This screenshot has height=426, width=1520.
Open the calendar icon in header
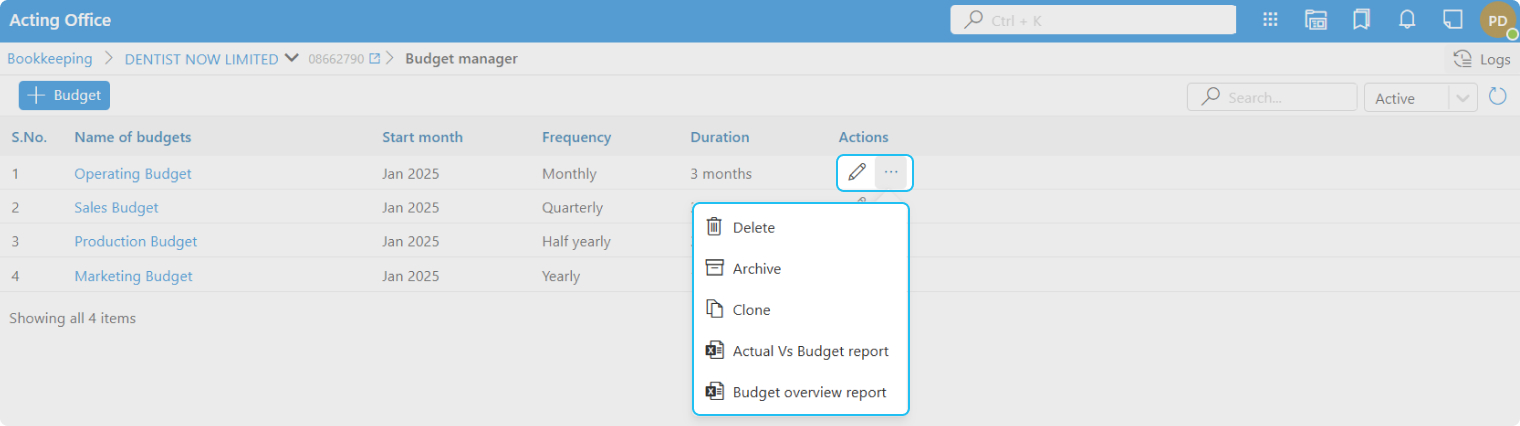tap(1316, 20)
